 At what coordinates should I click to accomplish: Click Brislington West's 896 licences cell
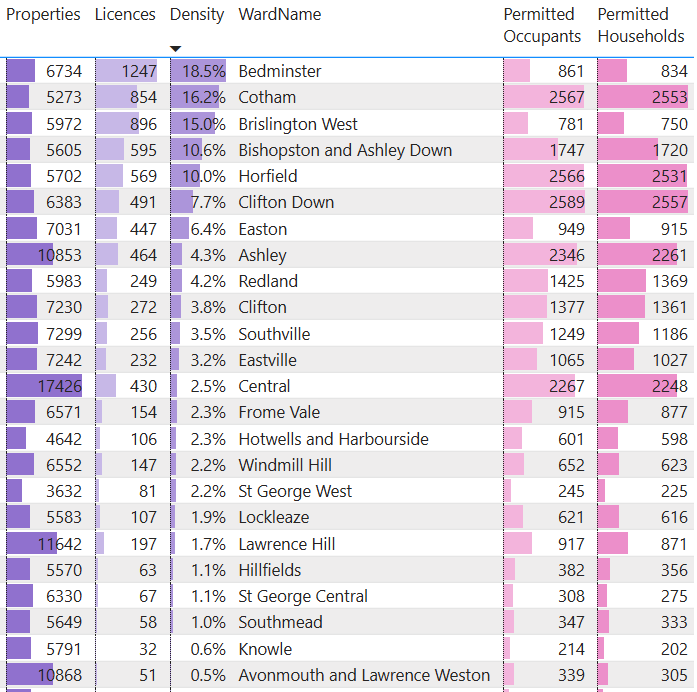(127, 124)
